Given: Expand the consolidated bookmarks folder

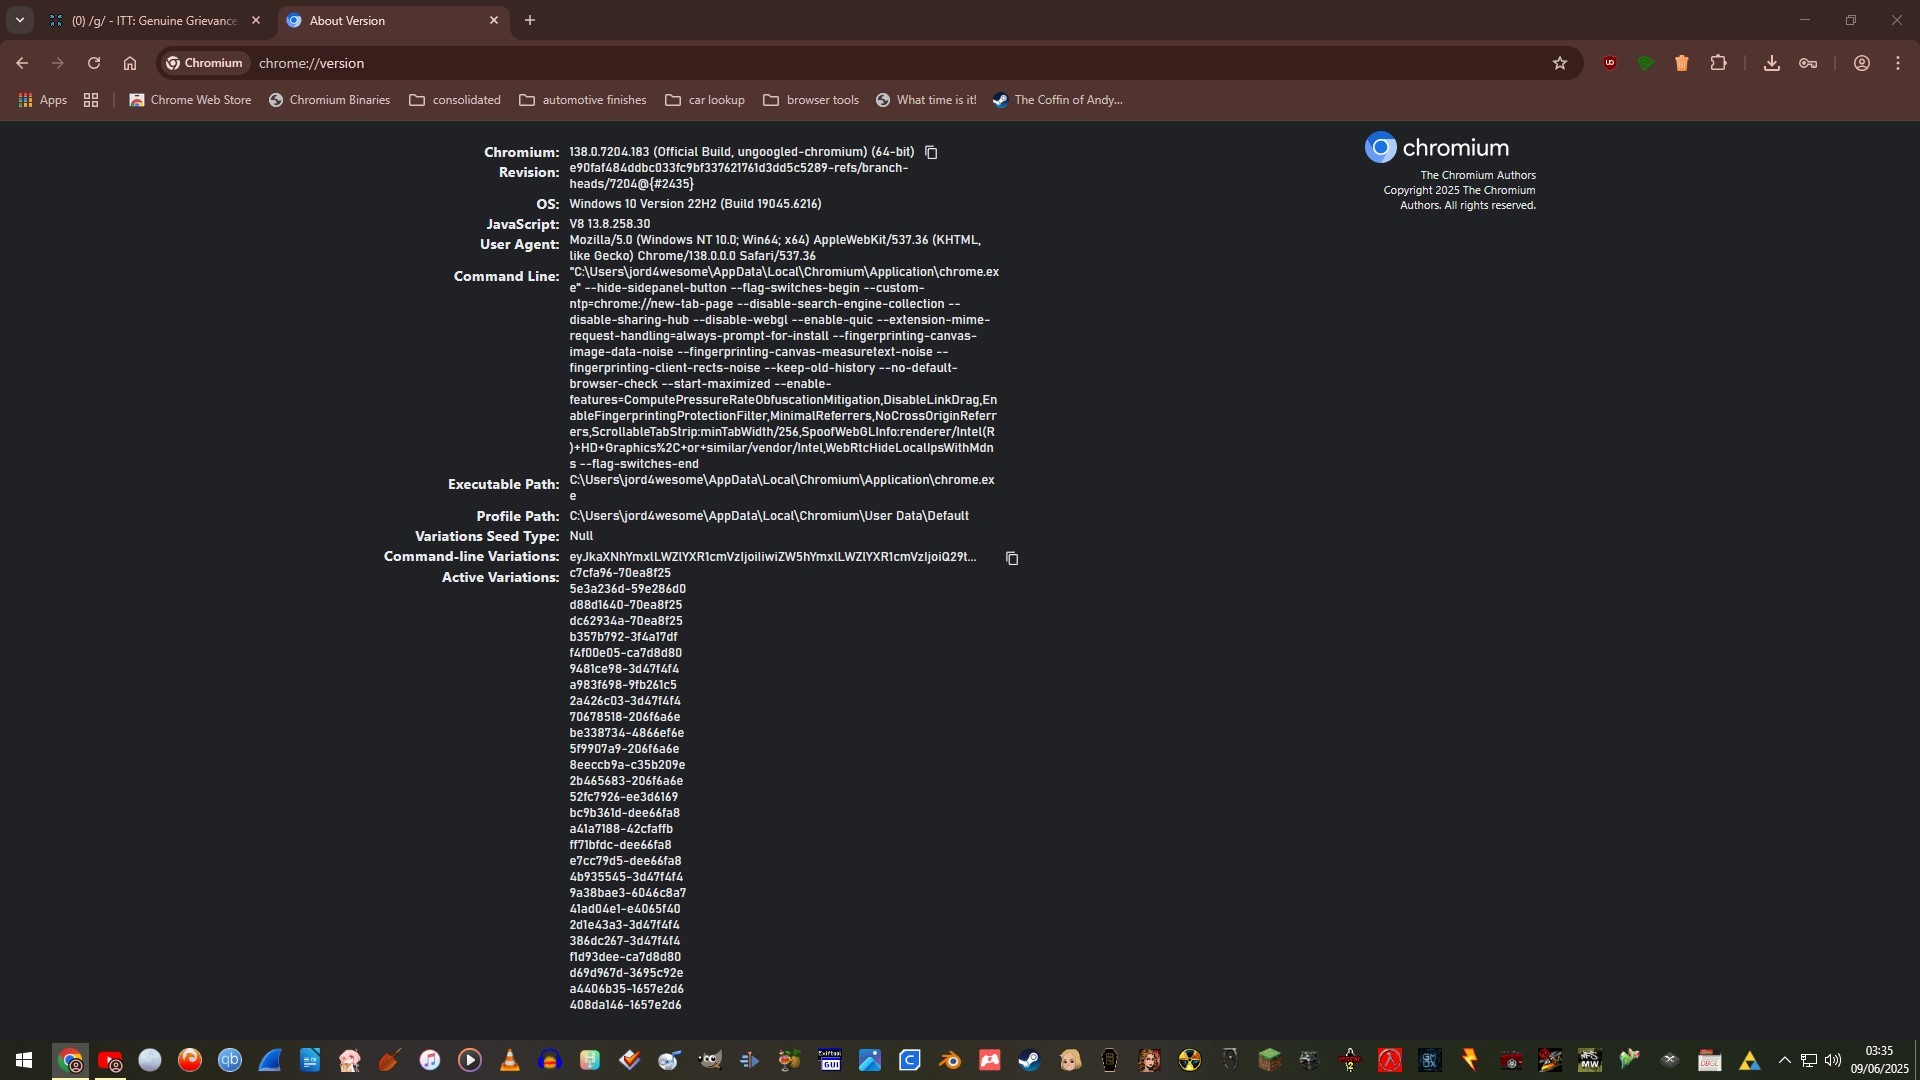Looking at the screenshot, I should click(x=455, y=100).
